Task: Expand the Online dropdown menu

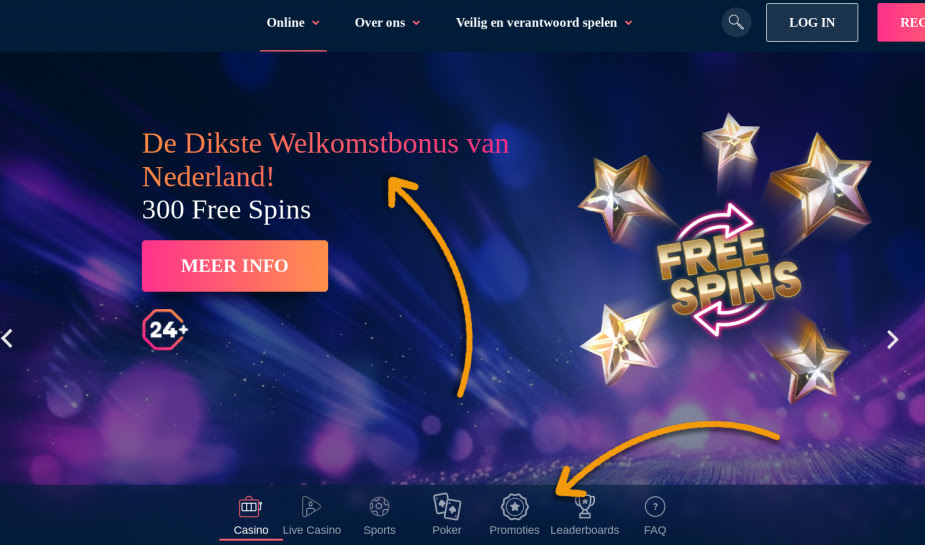Action: pos(293,22)
